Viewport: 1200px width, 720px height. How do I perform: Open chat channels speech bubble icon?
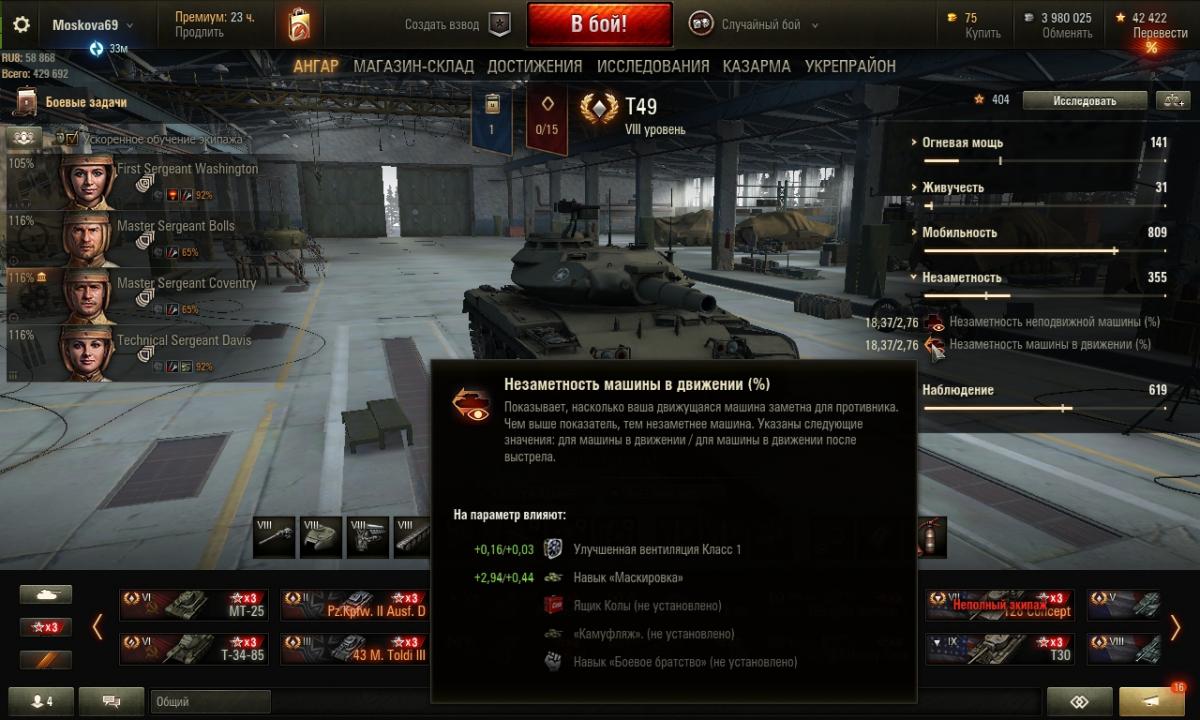coord(111,701)
